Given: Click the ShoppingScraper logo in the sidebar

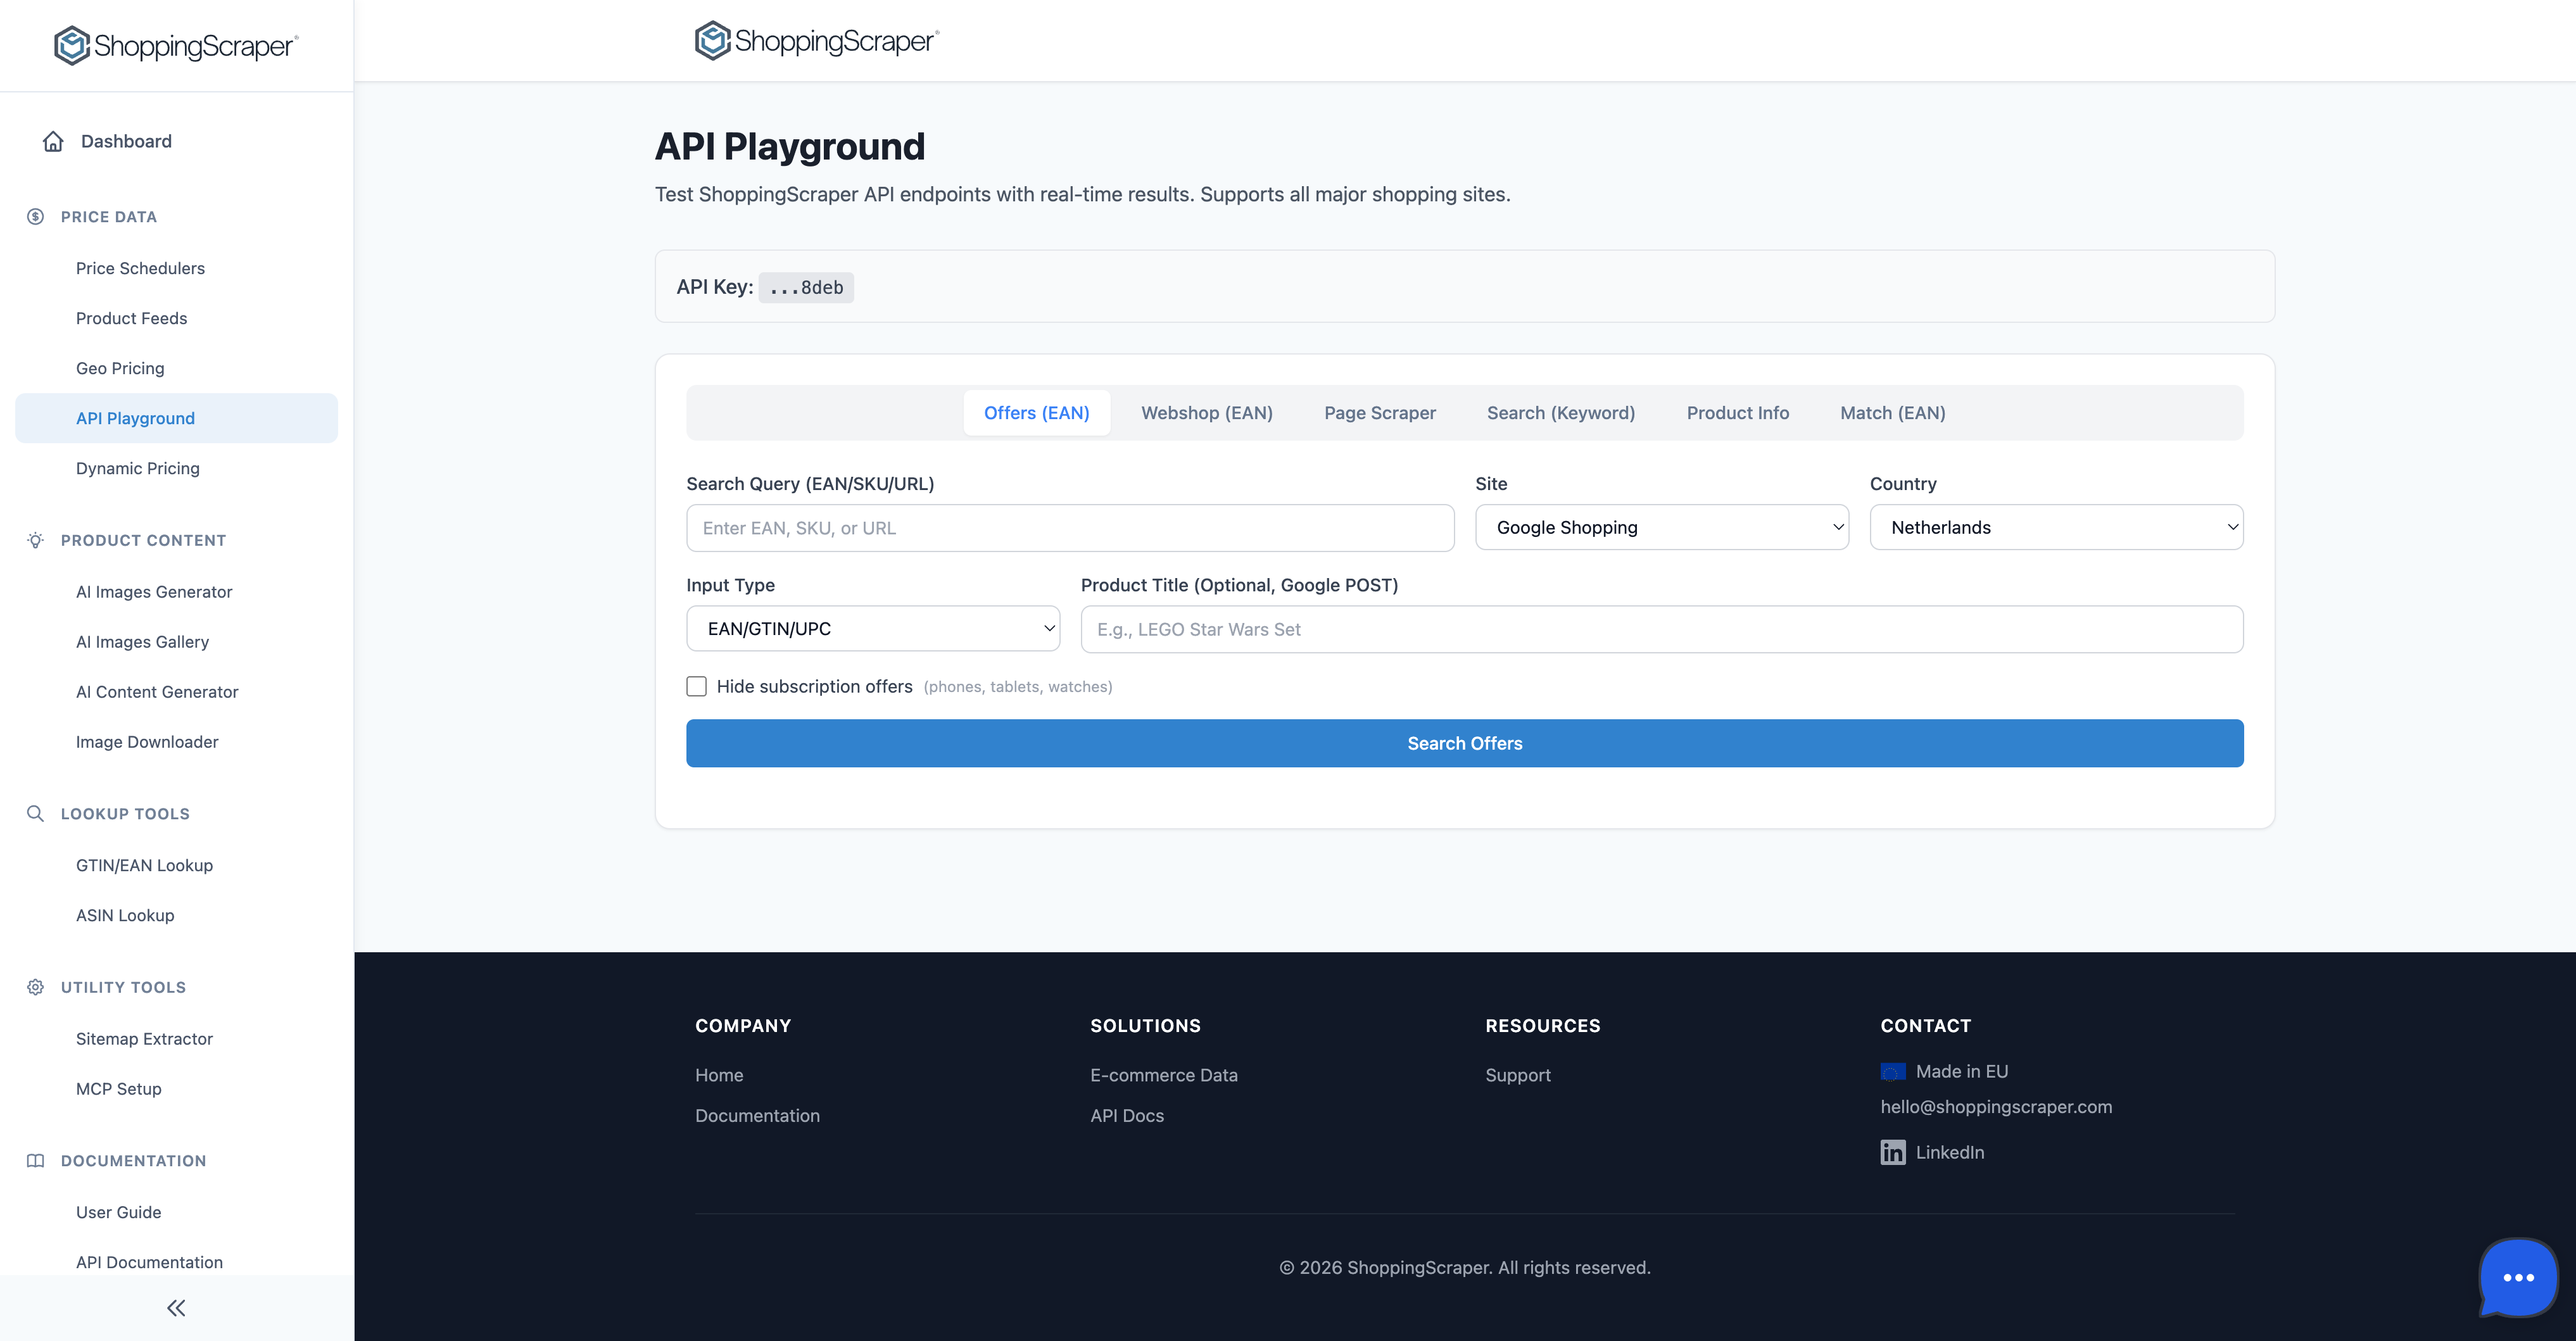Looking at the screenshot, I should pyautogui.click(x=174, y=44).
